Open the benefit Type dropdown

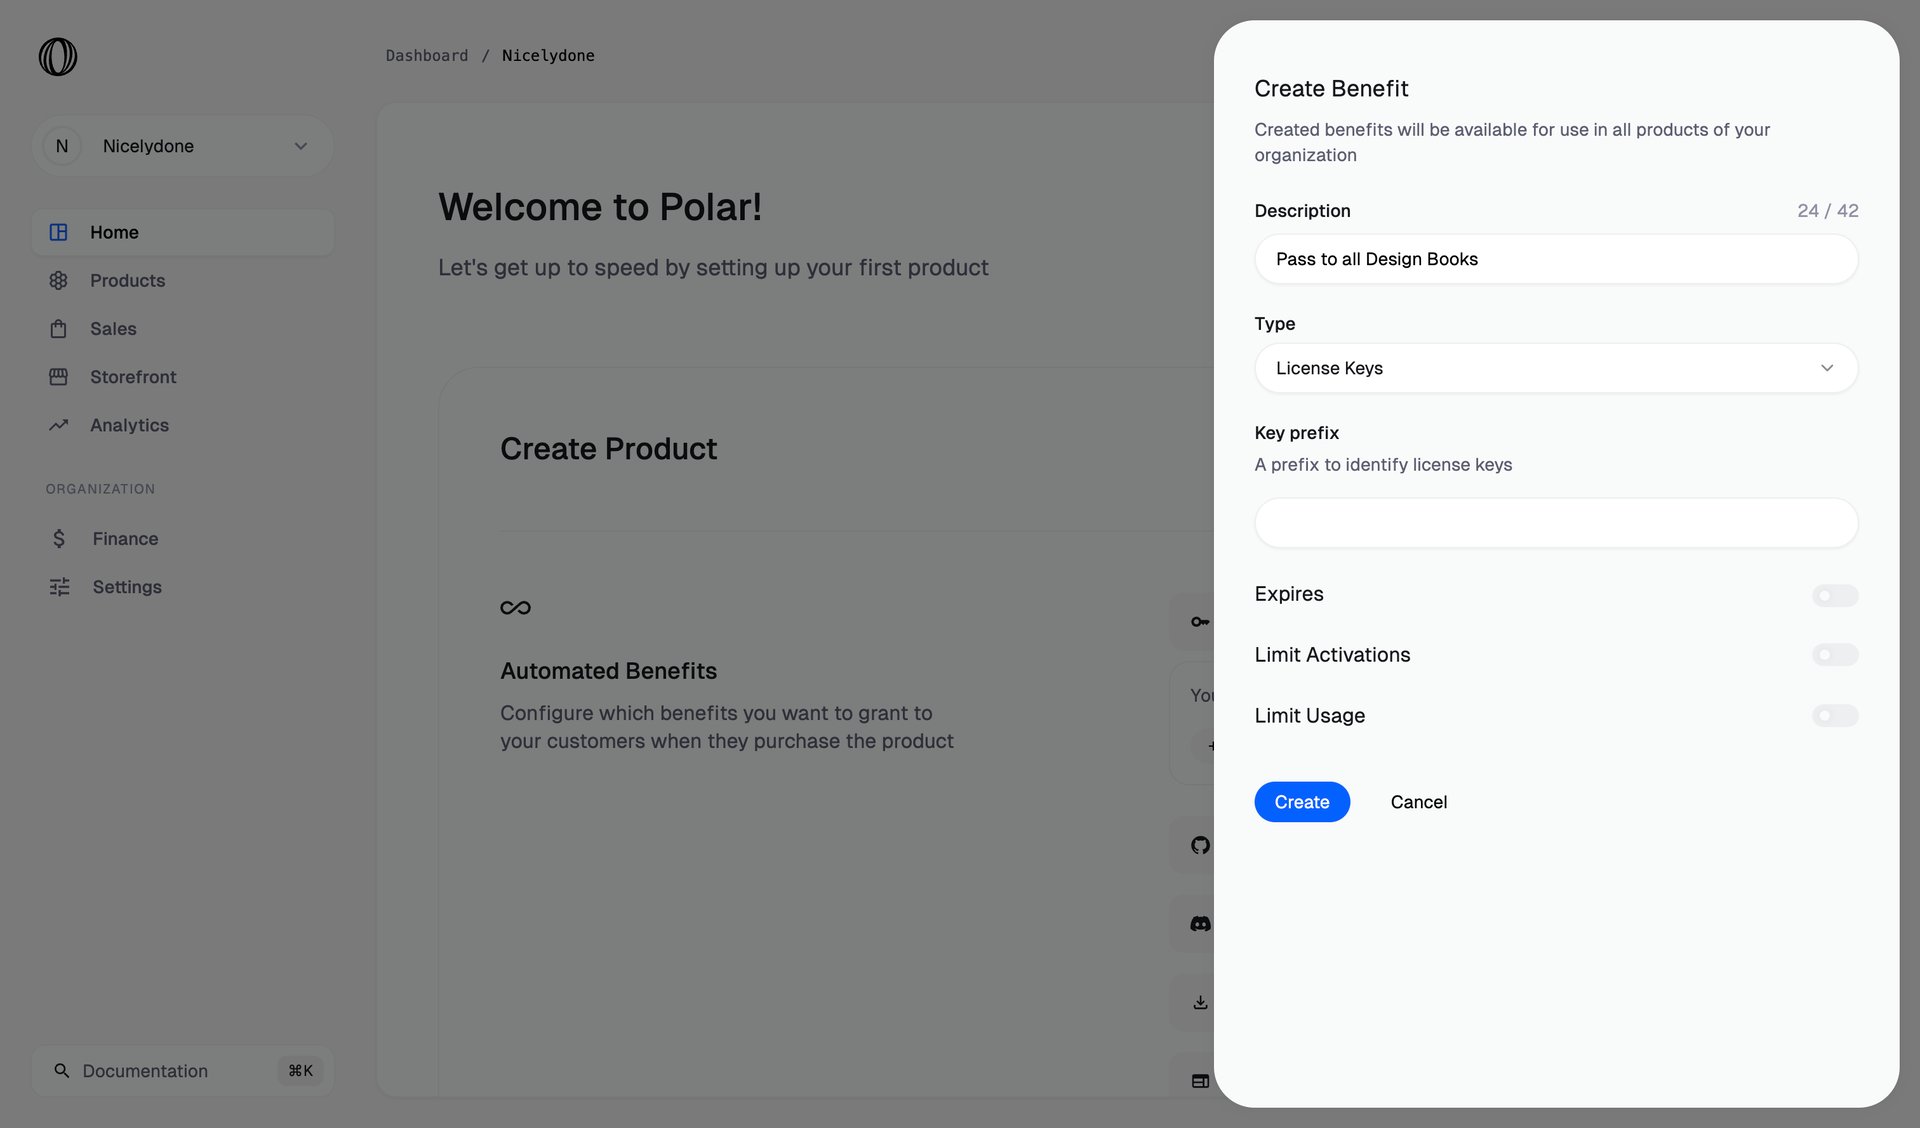1555,368
